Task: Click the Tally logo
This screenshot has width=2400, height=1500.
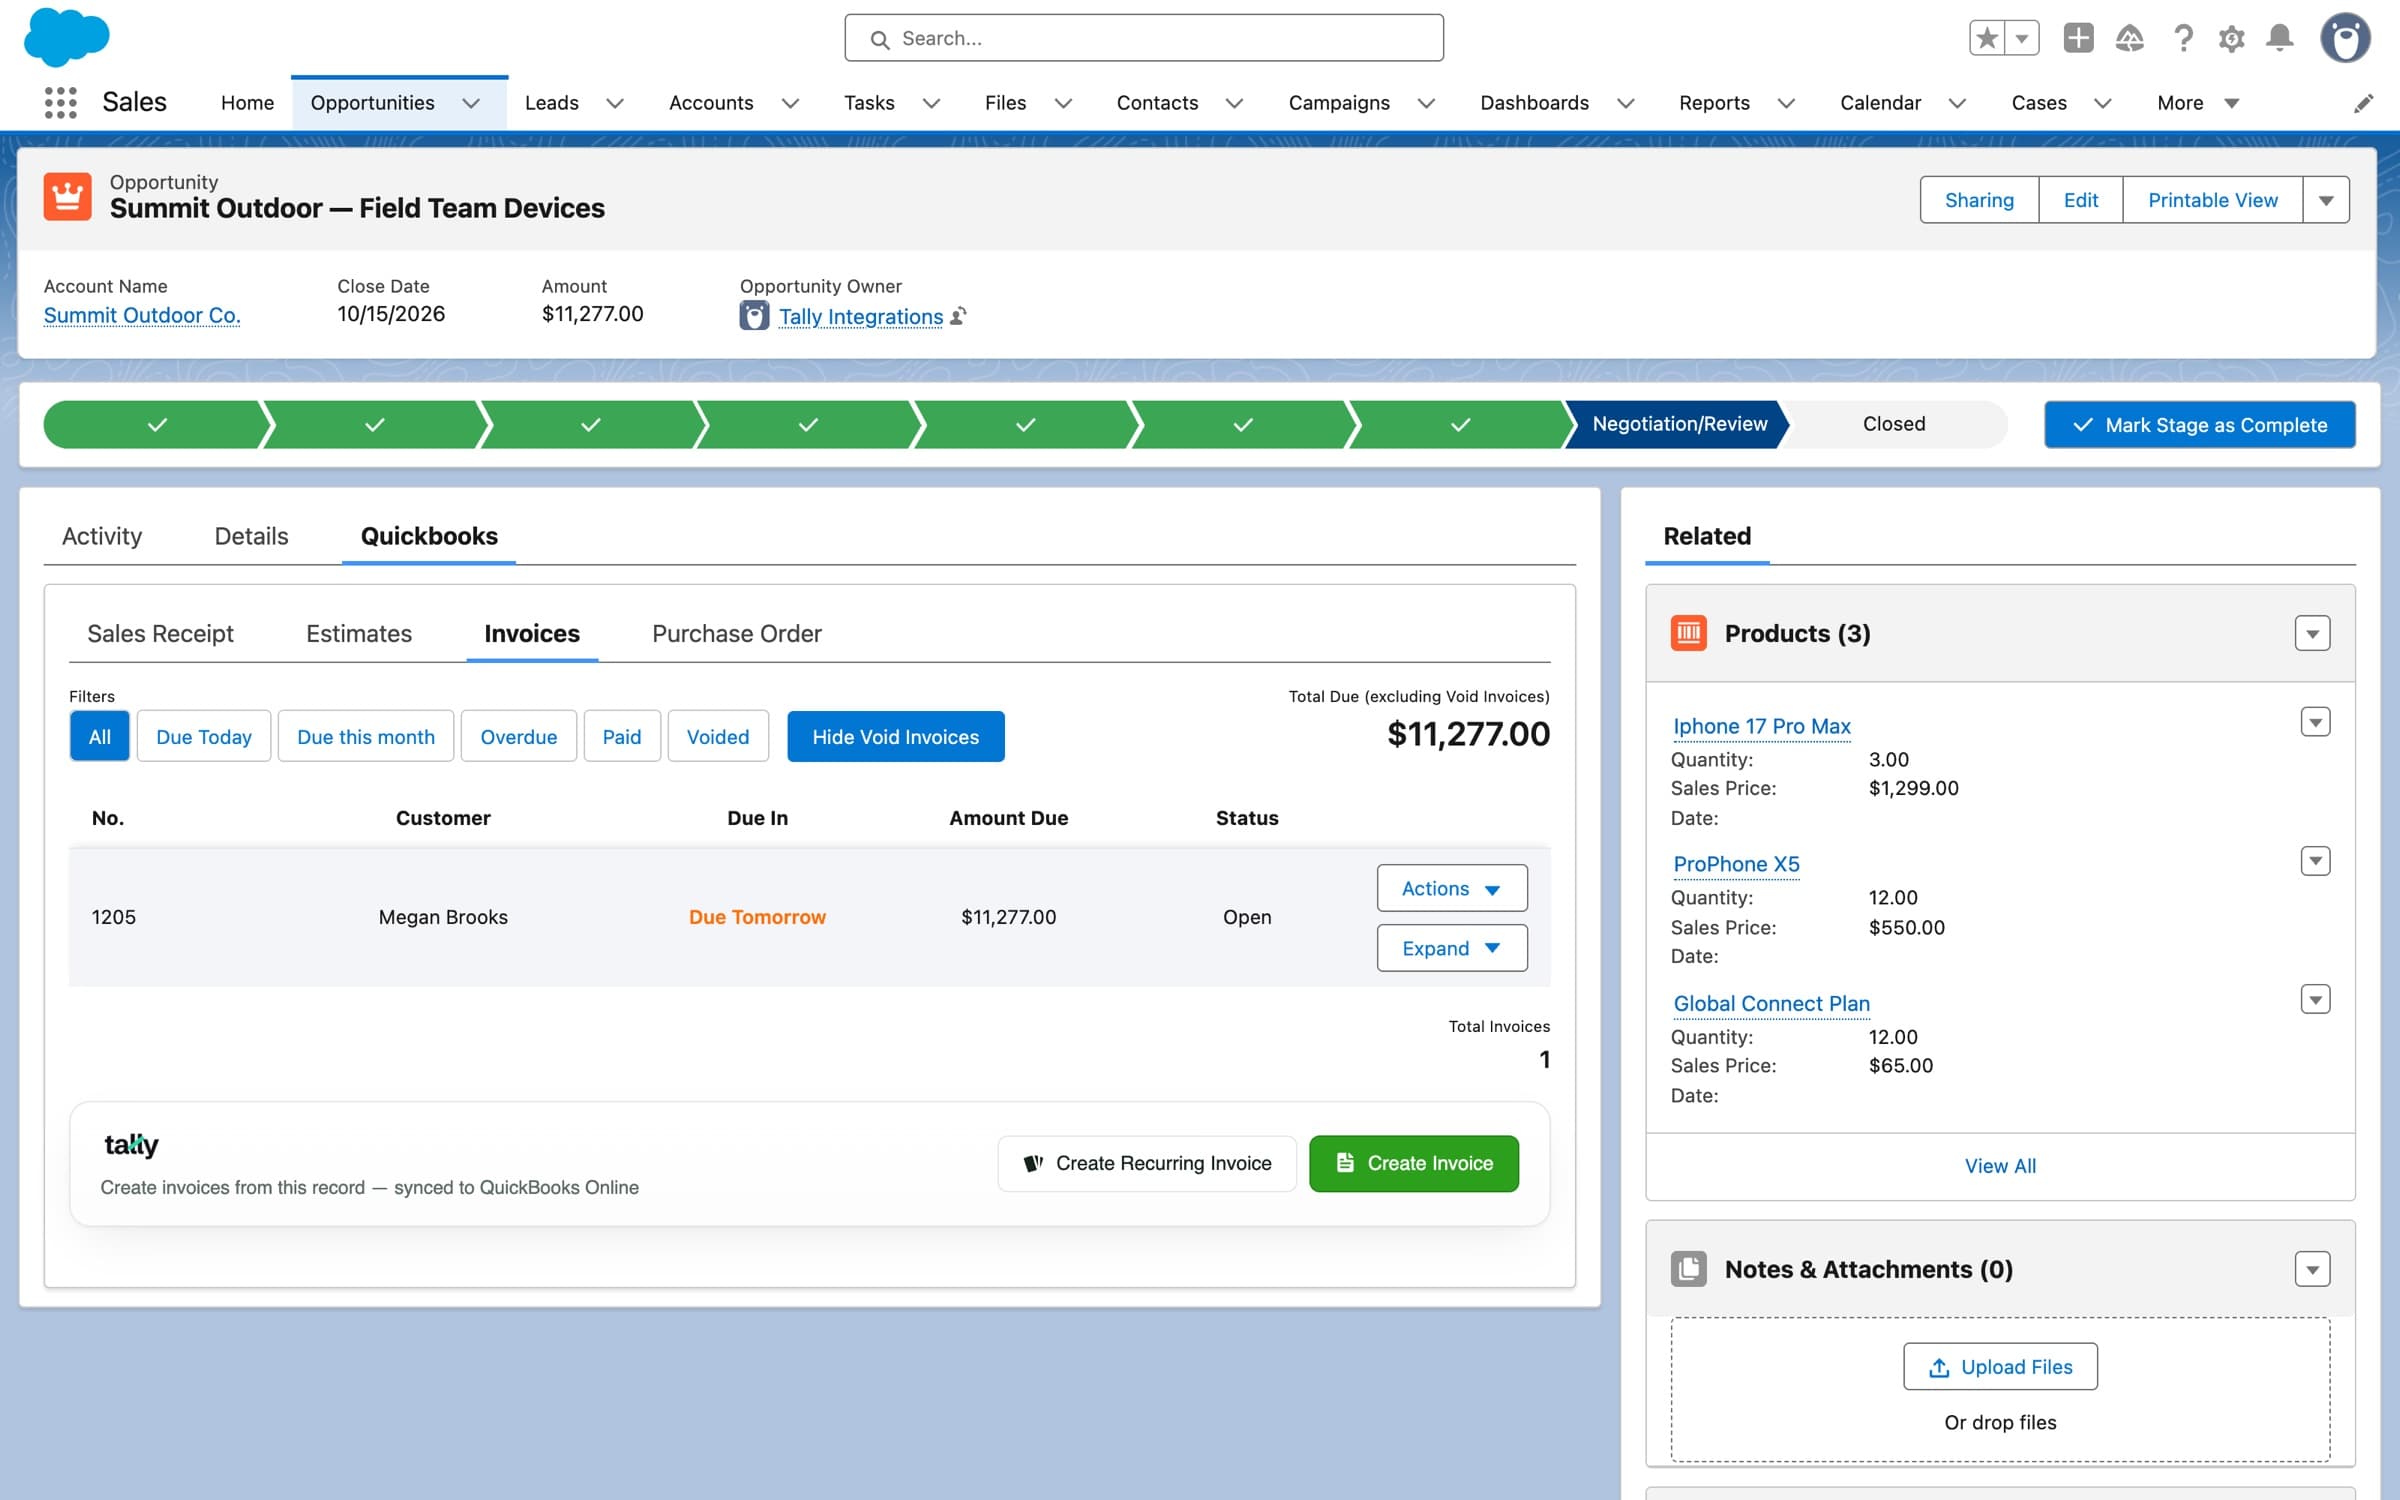Action: coord(131,1144)
